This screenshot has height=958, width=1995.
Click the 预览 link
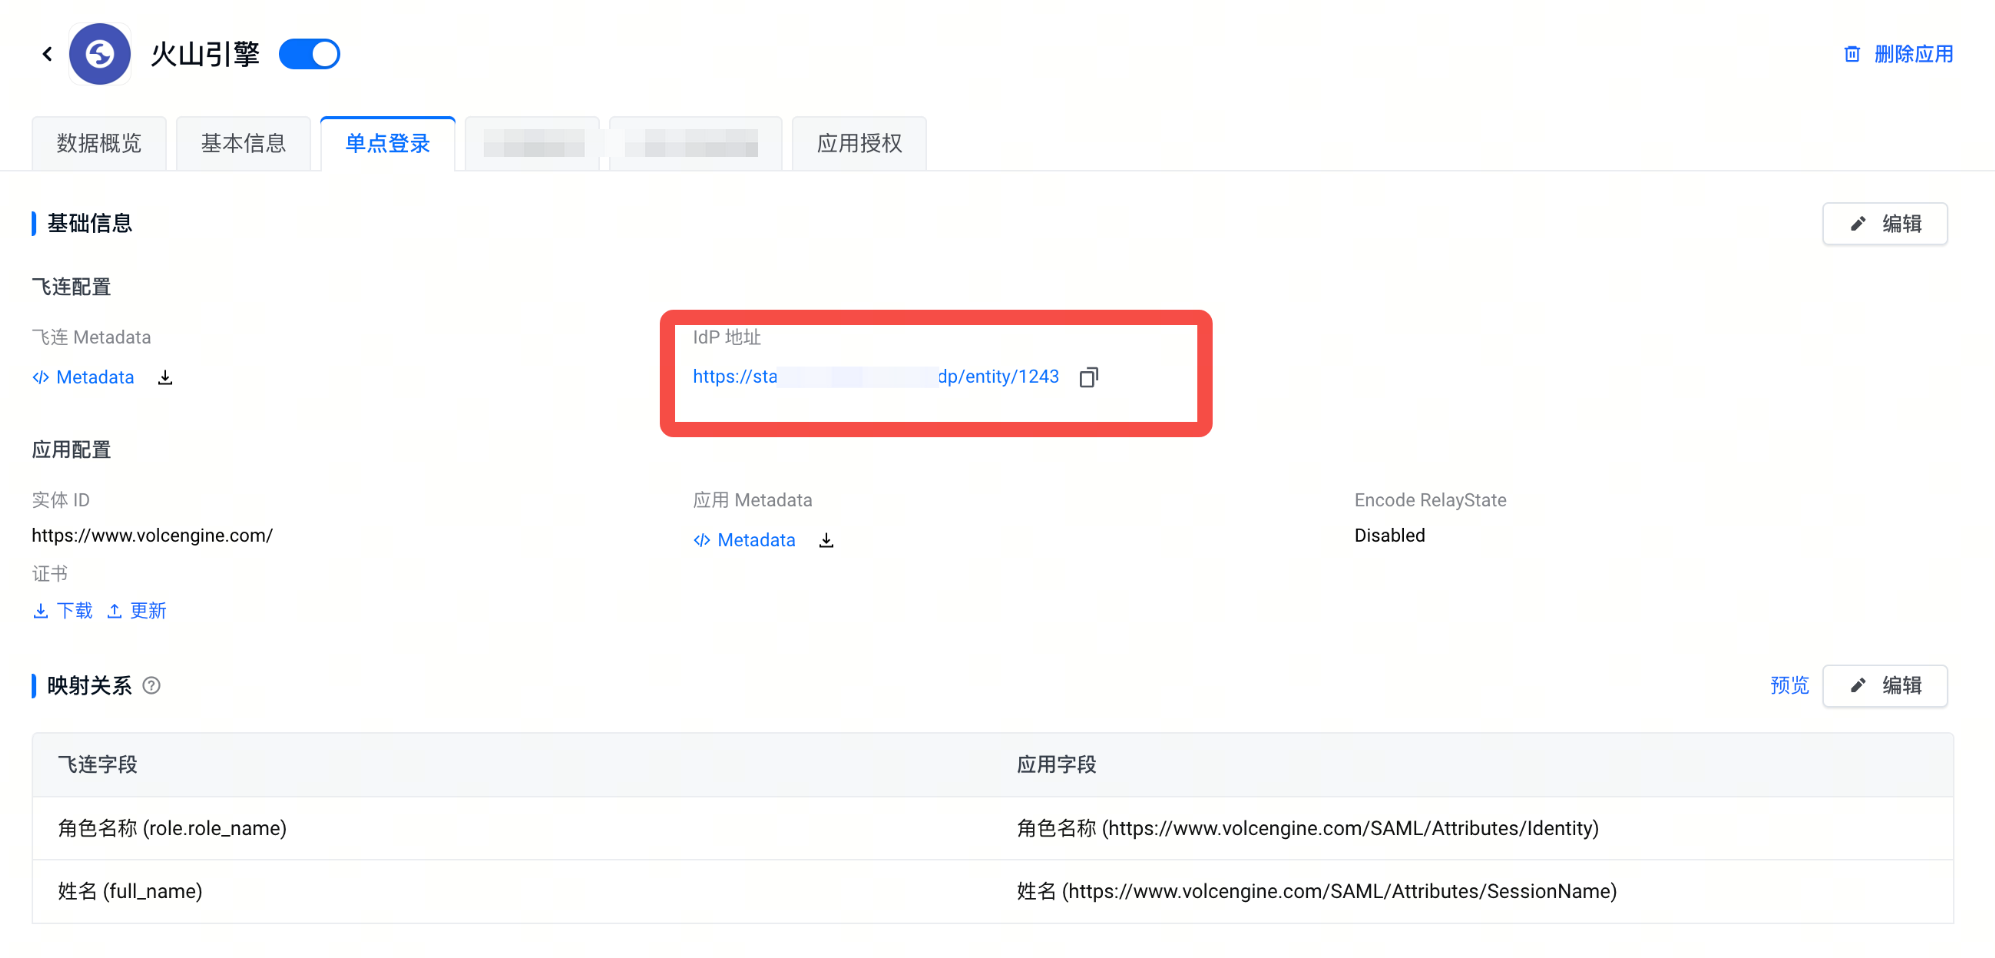(x=1789, y=686)
